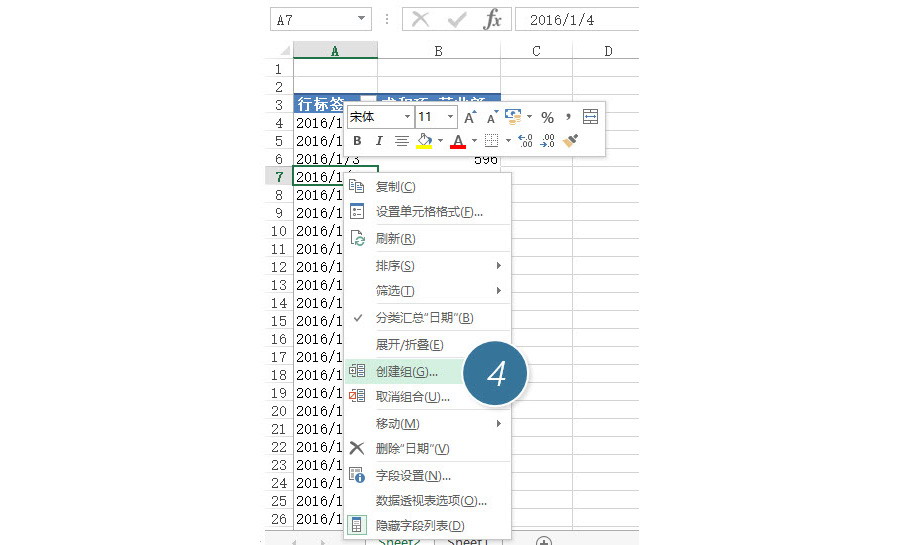
Task: Click the A7 Name Box field
Action: [x=321, y=20]
